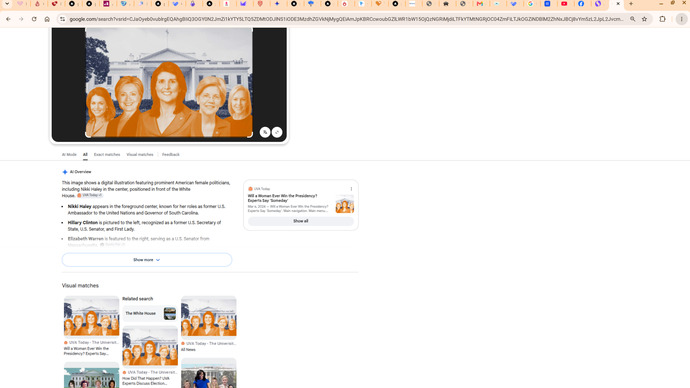This screenshot has height=388, width=690.
Task: Switch to AI Mode tab
Action: pyautogui.click(x=69, y=155)
